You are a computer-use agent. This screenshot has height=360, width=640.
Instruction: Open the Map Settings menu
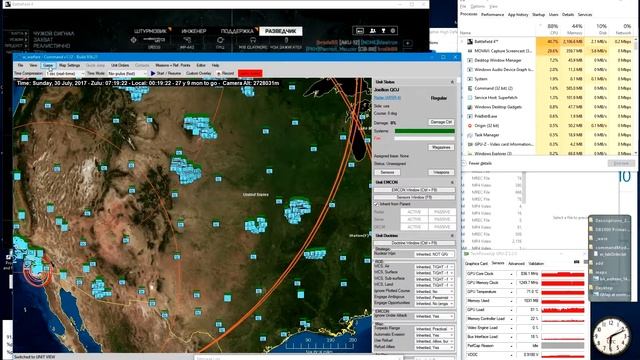(69, 65)
